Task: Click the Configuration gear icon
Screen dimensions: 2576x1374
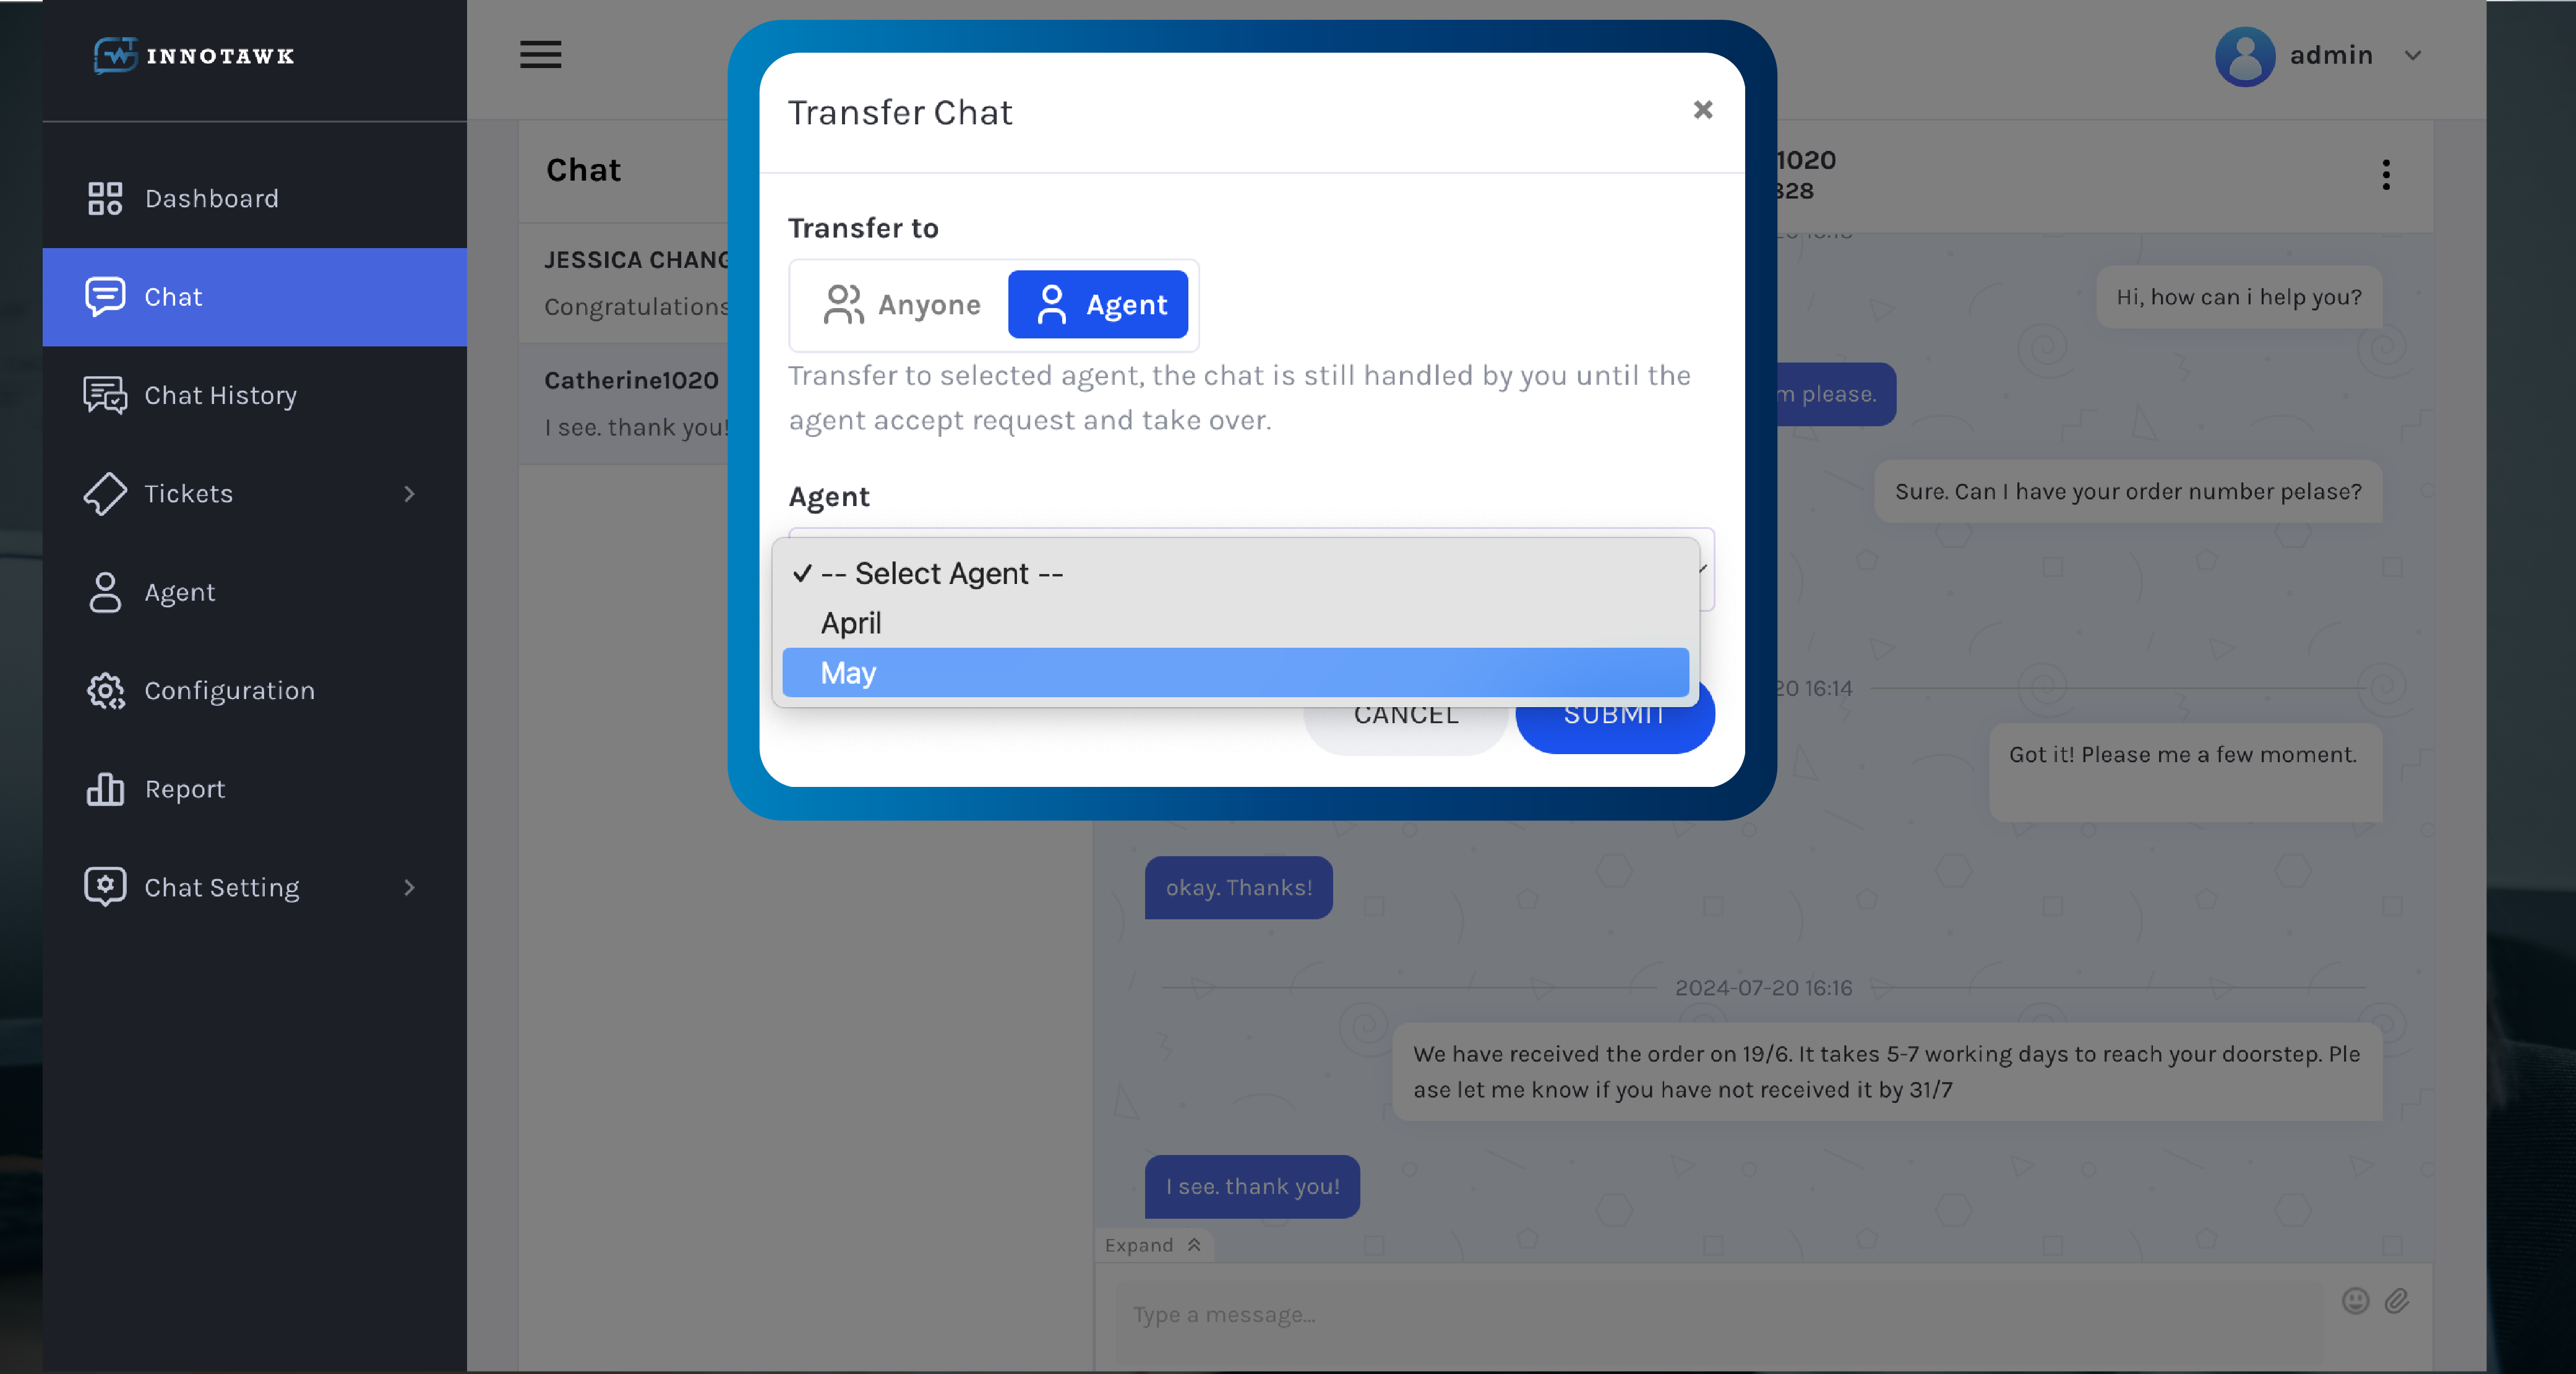Action: click(105, 690)
